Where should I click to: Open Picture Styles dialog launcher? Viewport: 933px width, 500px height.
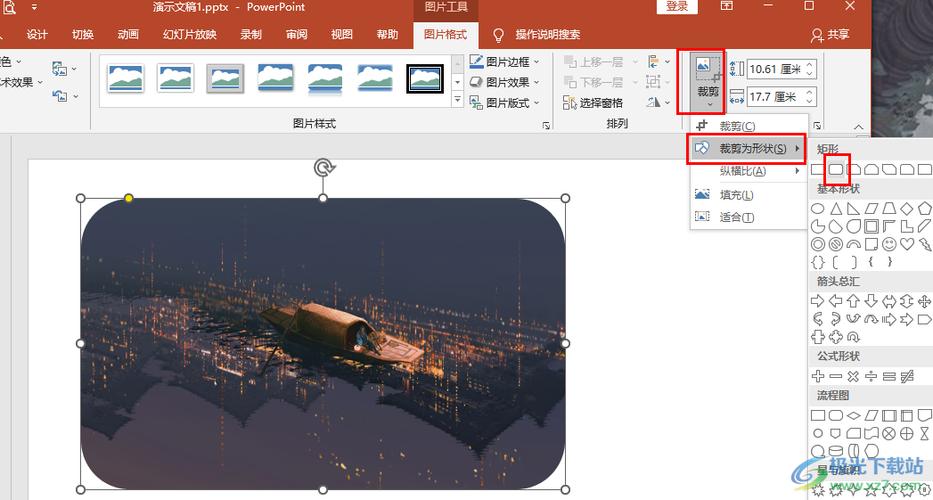click(x=546, y=126)
